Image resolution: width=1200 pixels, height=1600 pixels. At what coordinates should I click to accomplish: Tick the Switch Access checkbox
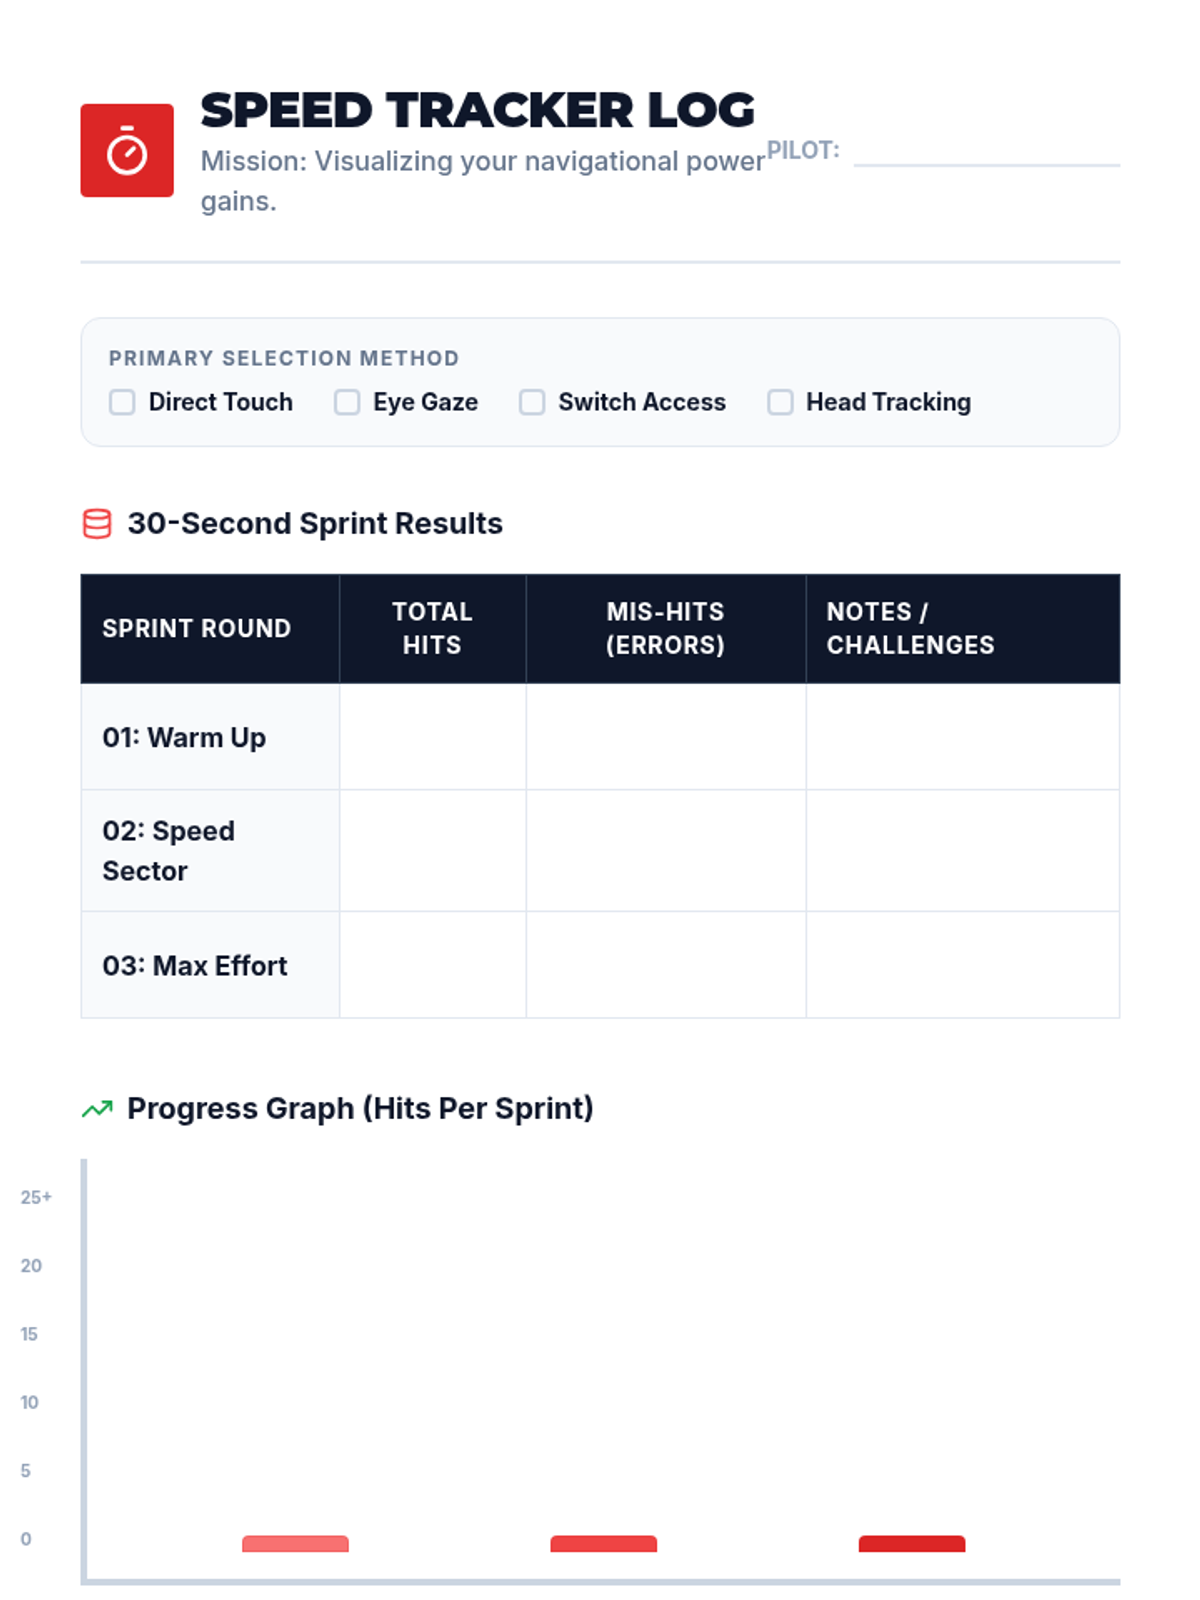532,402
